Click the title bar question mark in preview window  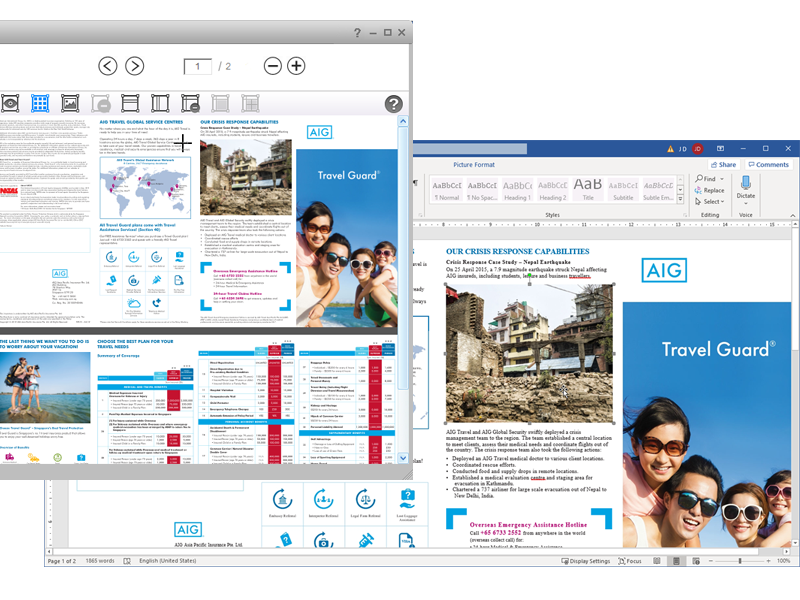coord(357,33)
